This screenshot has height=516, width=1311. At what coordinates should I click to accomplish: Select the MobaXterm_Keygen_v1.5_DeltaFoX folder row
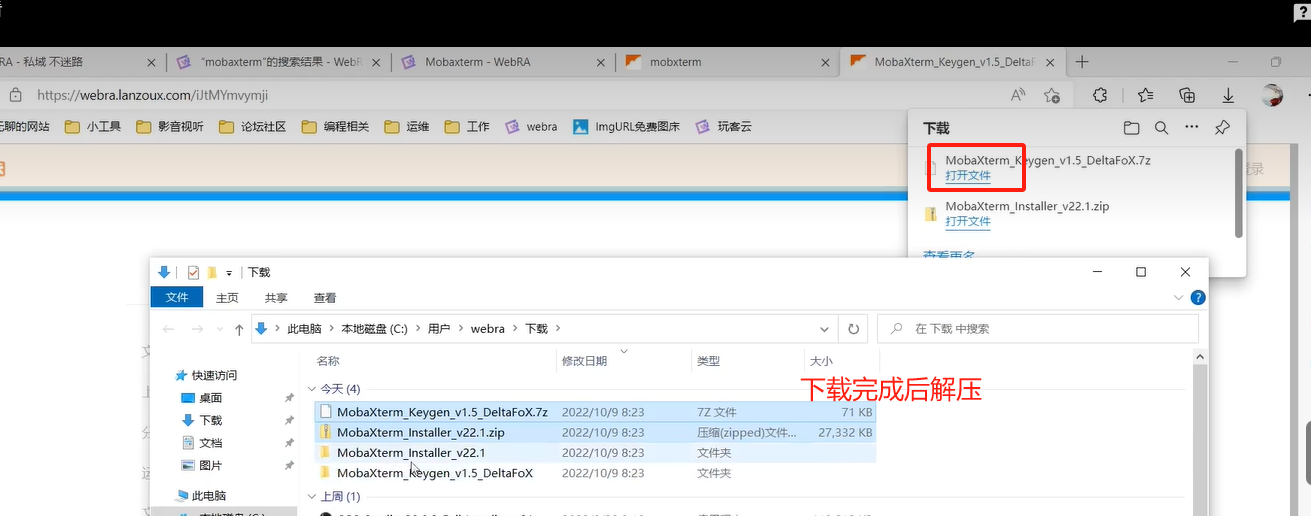click(596, 473)
